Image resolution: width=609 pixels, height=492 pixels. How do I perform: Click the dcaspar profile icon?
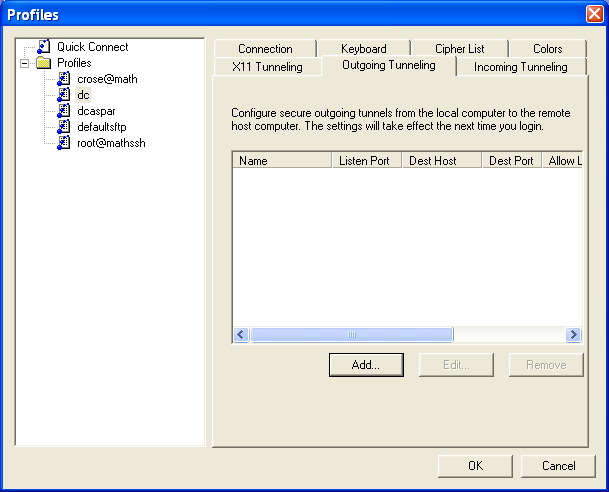tap(63, 111)
